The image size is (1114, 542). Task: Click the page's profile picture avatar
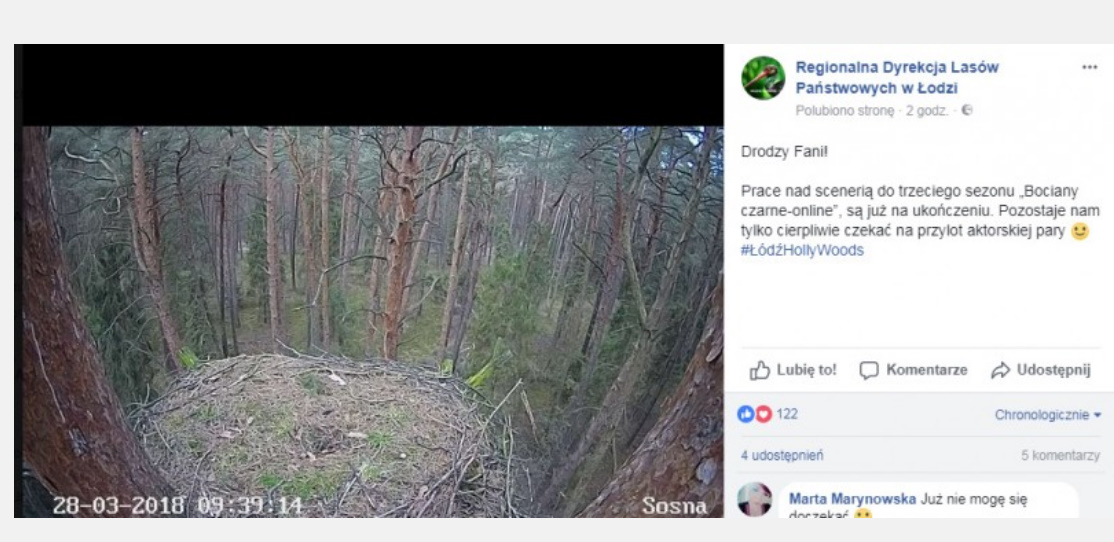763,78
